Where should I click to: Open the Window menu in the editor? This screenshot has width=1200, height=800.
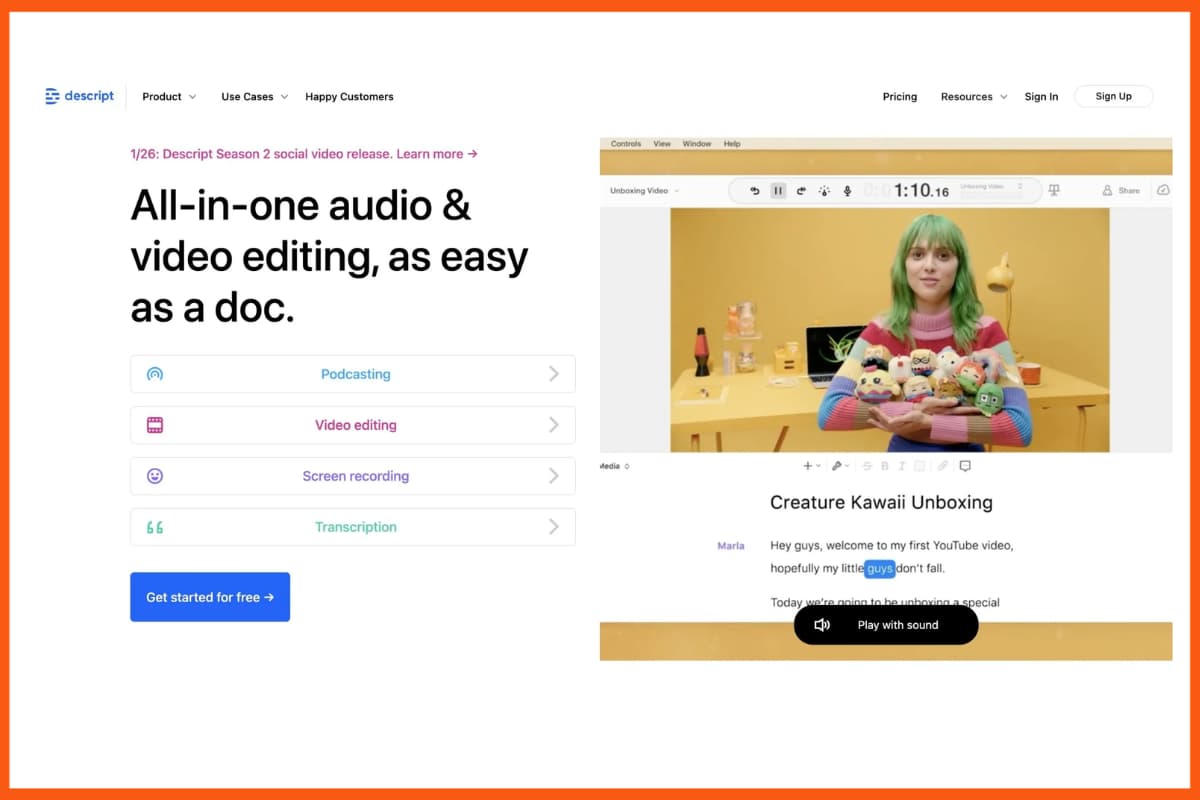(696, 143)
